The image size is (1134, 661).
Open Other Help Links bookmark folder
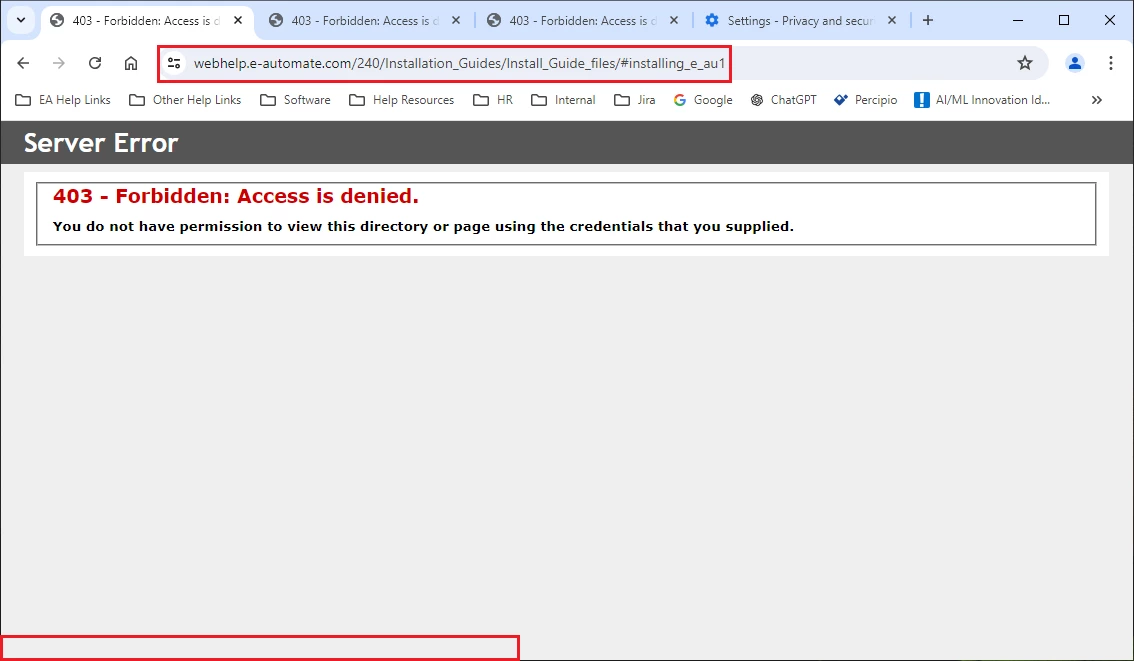click(185, 100)
